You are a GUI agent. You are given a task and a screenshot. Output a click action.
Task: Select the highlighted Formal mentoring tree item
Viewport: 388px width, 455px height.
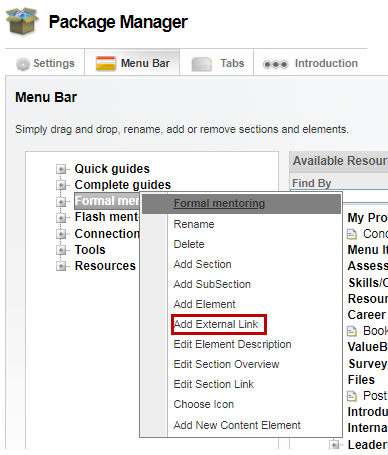point(107,201)
